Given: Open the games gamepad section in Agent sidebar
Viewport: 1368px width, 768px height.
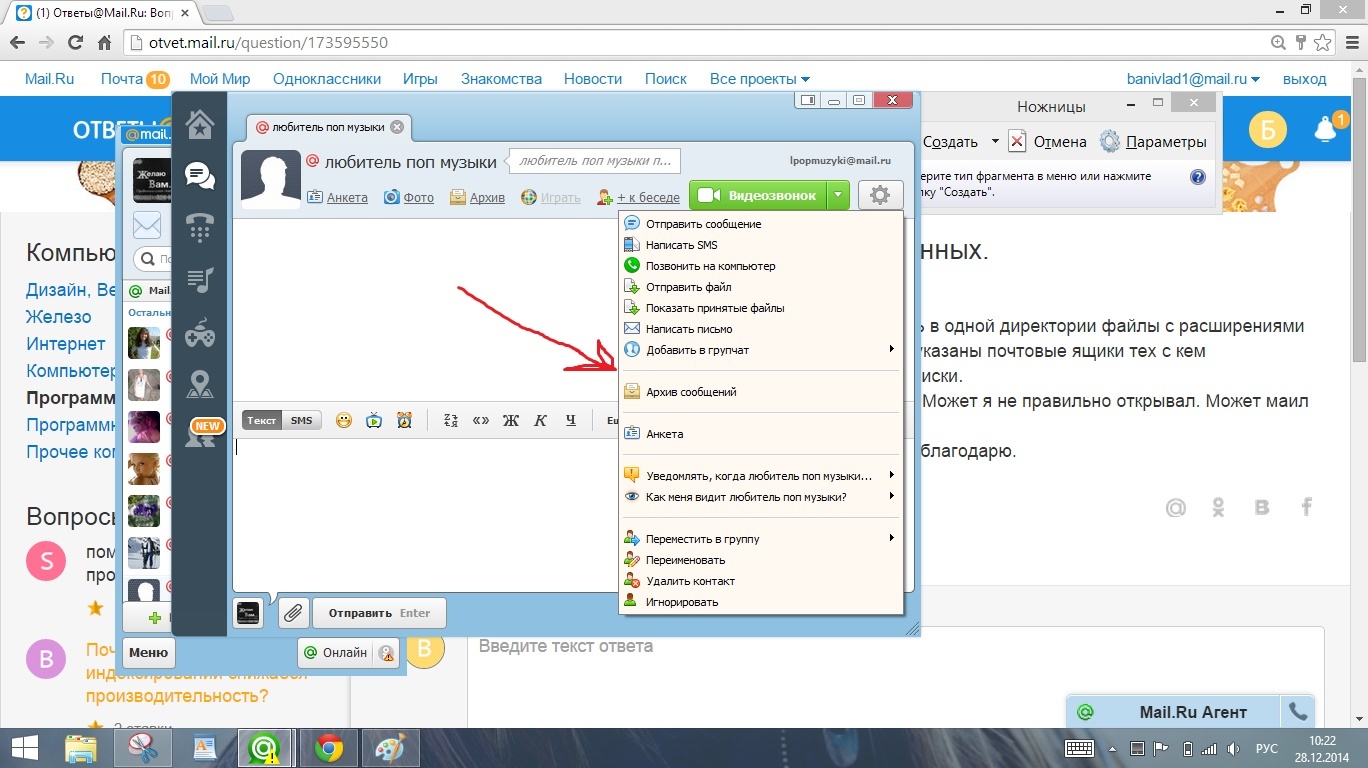Looking at the screenshot, I should point(200,333).
